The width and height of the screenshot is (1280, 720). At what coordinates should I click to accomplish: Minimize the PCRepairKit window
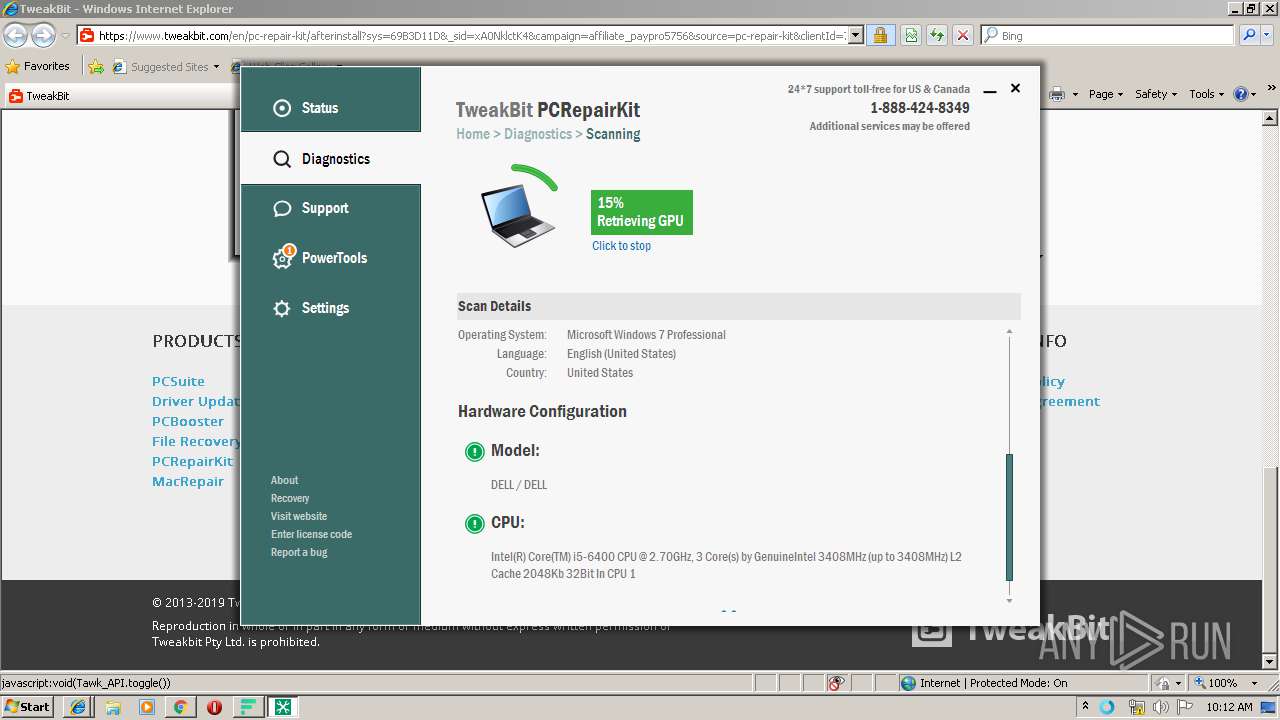coord(990,90)
